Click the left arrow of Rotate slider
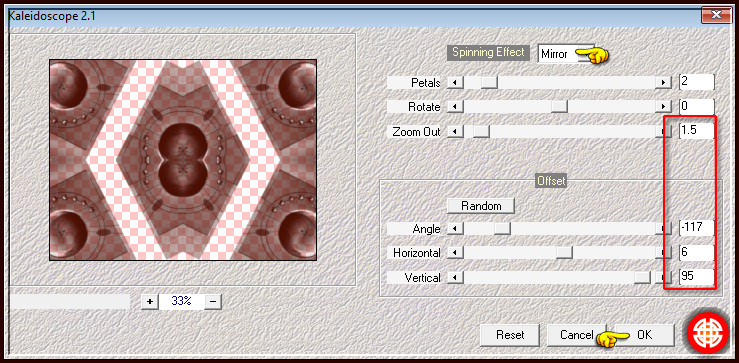Viewport: 739px width, 363px height. click(x=455, y=107)
